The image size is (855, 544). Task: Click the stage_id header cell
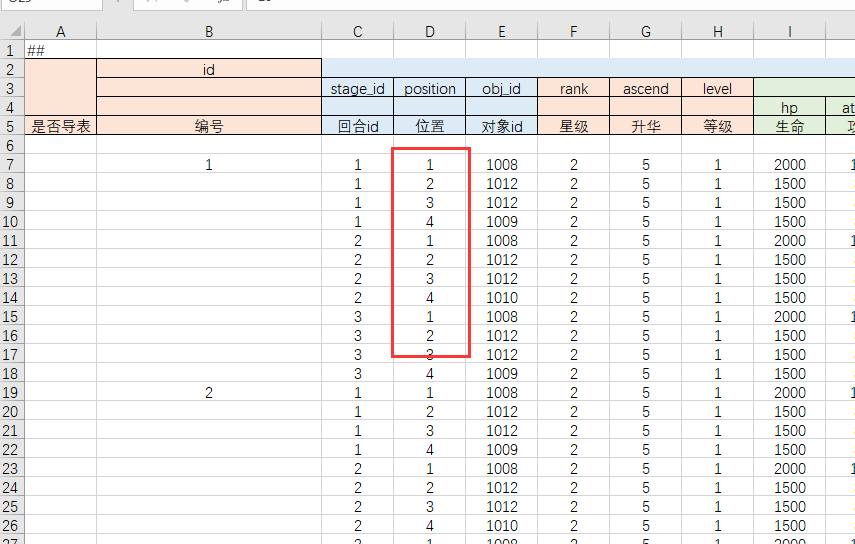(358, 88)
